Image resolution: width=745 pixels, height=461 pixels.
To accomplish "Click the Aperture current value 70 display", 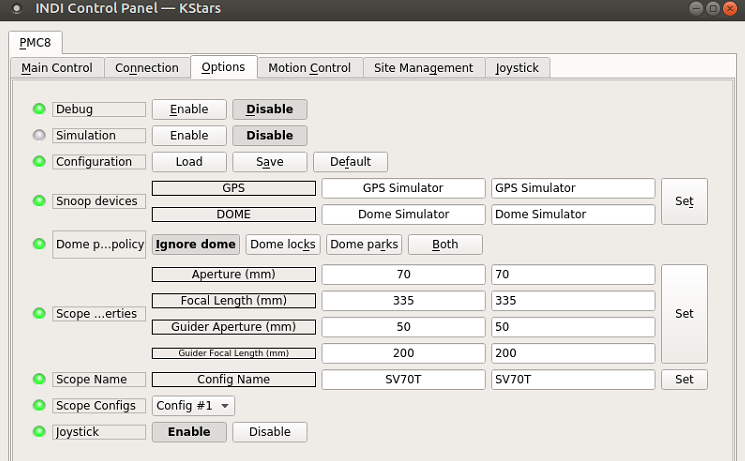I will pos(403,274).
